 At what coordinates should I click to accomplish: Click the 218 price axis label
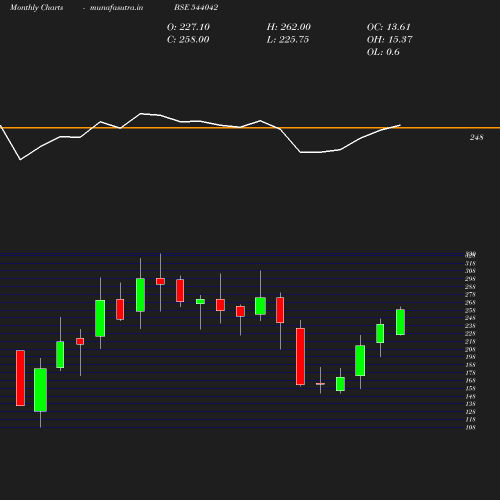coord(470,341)
